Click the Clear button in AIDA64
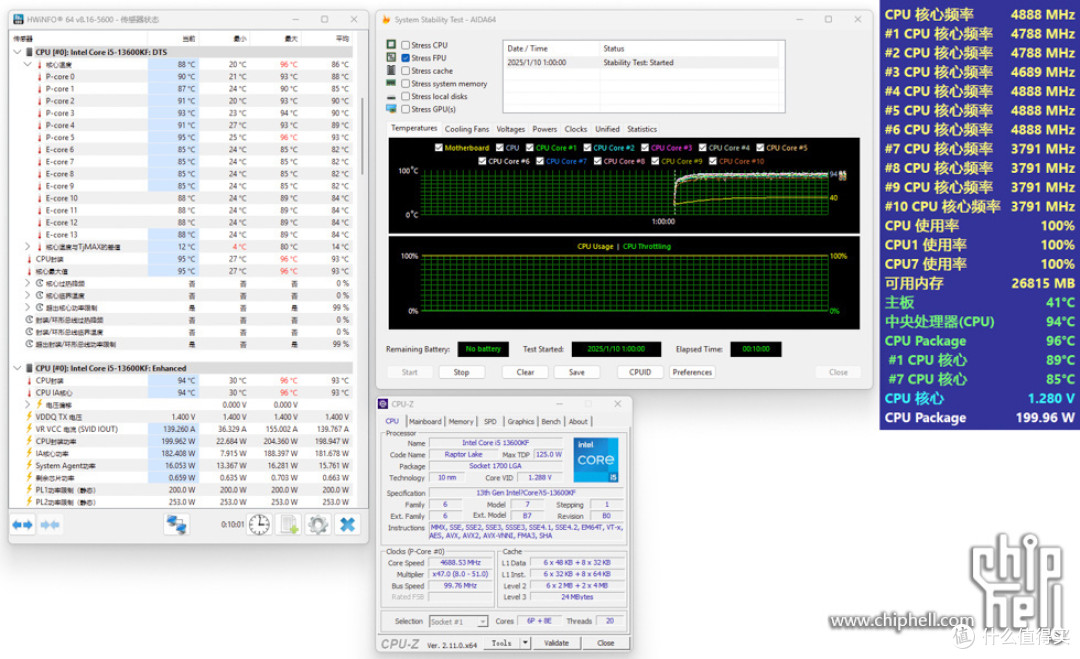 [526, 372]
